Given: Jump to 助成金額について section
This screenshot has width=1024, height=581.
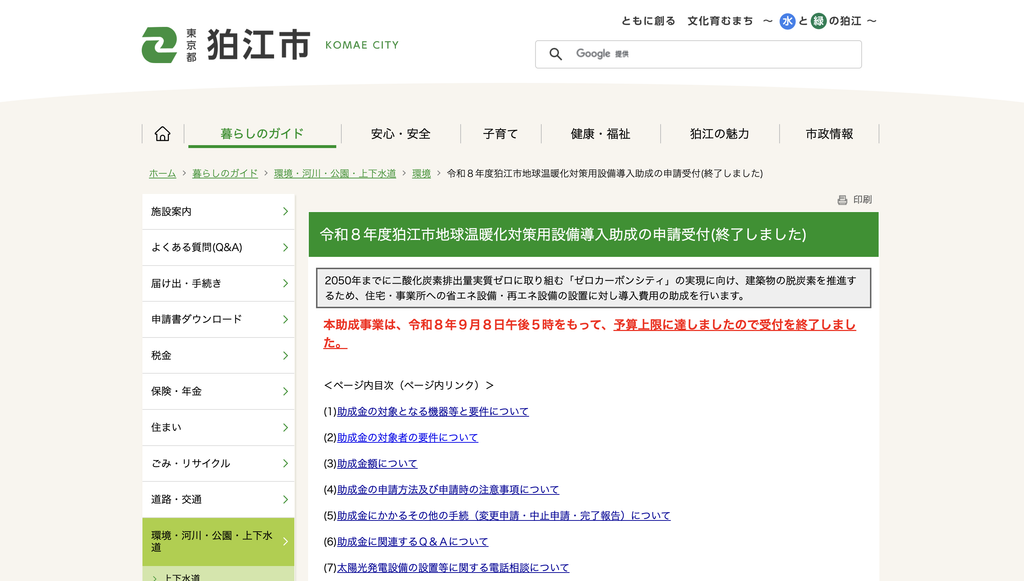Looking at the screenshot, I should pyautogui.click(x=377, y=464).
